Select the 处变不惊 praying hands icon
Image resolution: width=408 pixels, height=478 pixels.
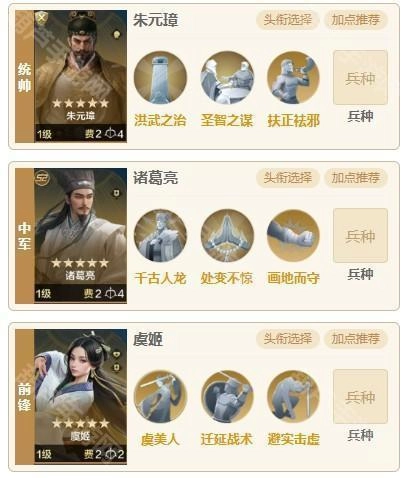pos(227,235)
